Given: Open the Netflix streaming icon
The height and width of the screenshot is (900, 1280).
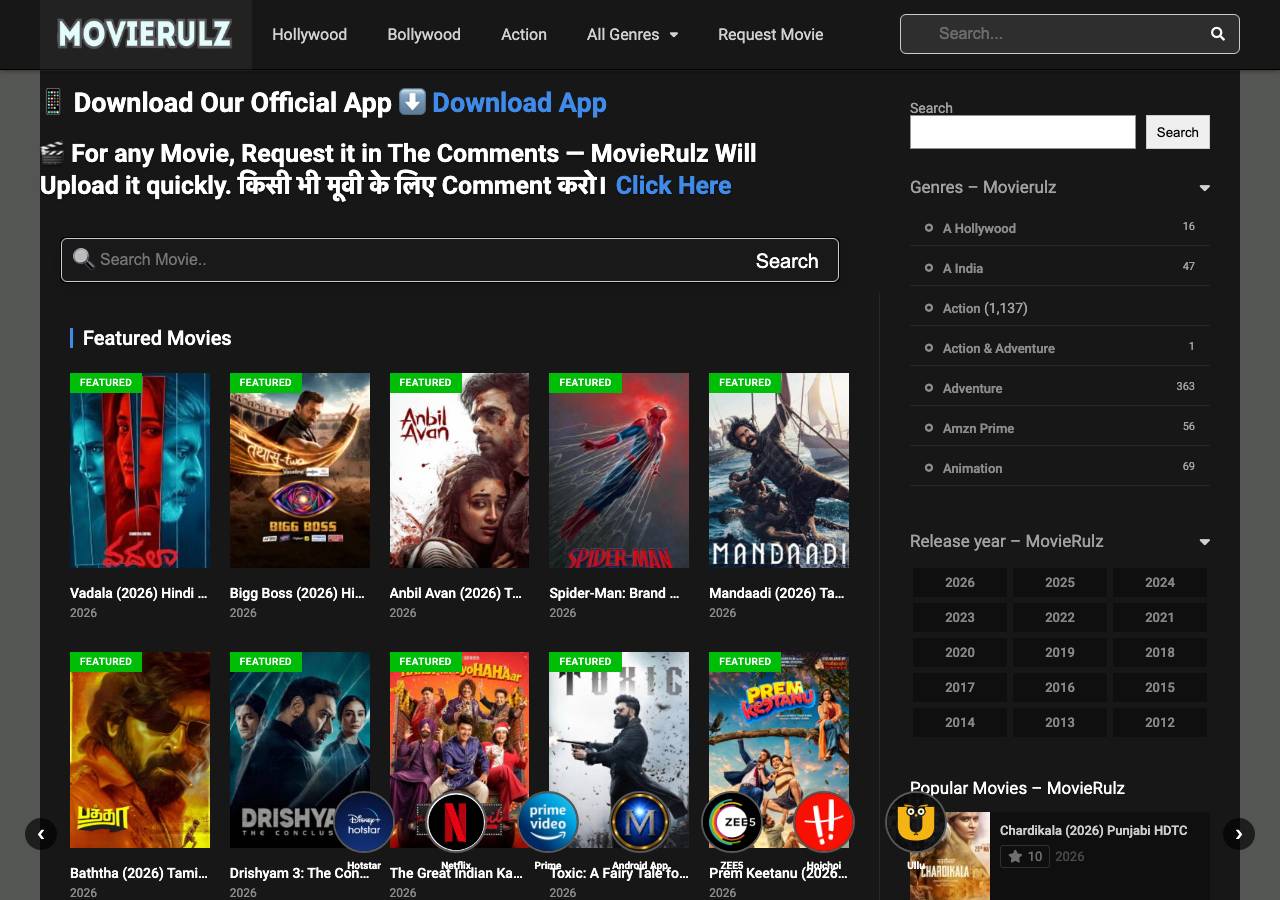Looking at the screenshot, I should pyautogui.click(x=456, y=823).
